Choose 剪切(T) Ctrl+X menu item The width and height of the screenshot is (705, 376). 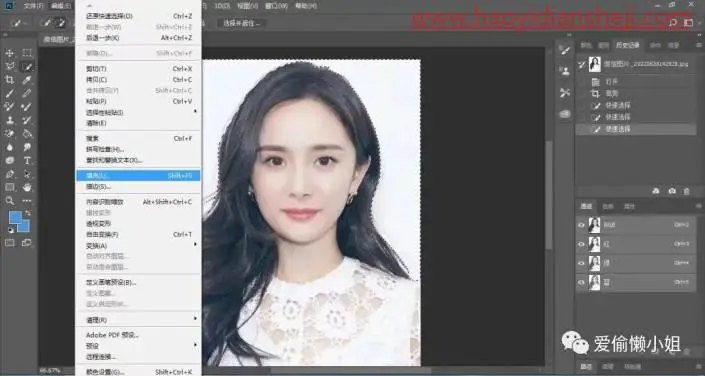coord(138,69)
